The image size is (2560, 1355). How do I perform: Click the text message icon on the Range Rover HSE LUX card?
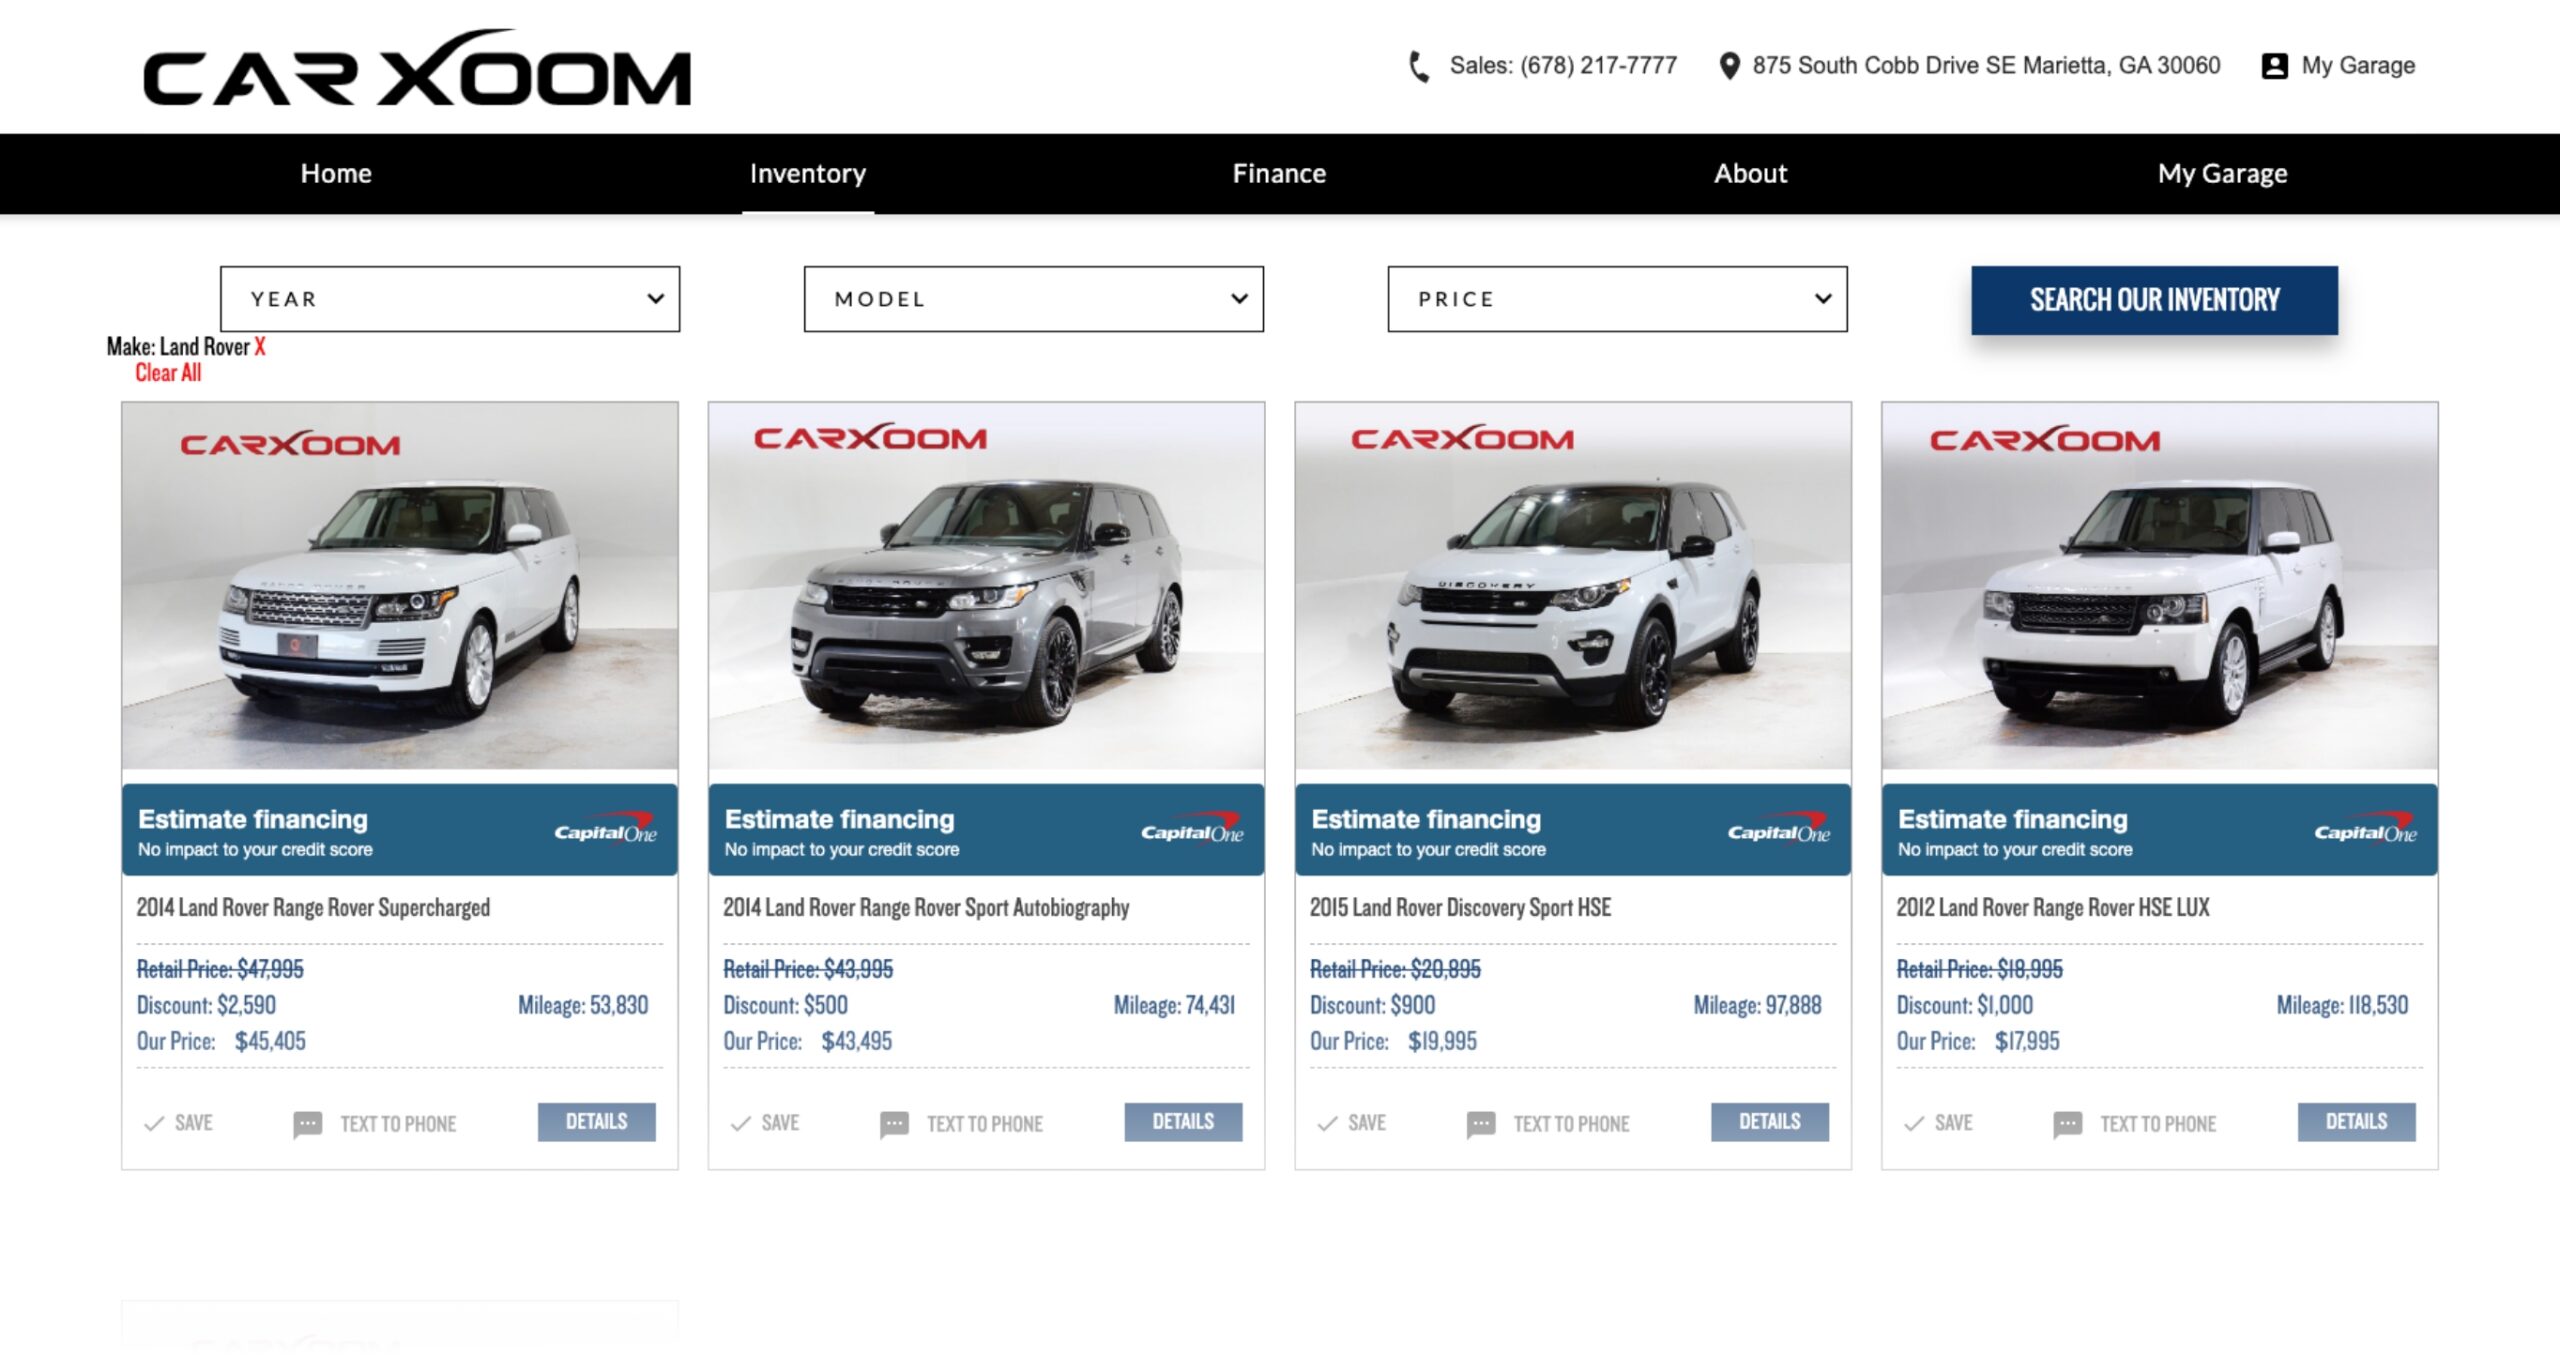(2067, 1125)
